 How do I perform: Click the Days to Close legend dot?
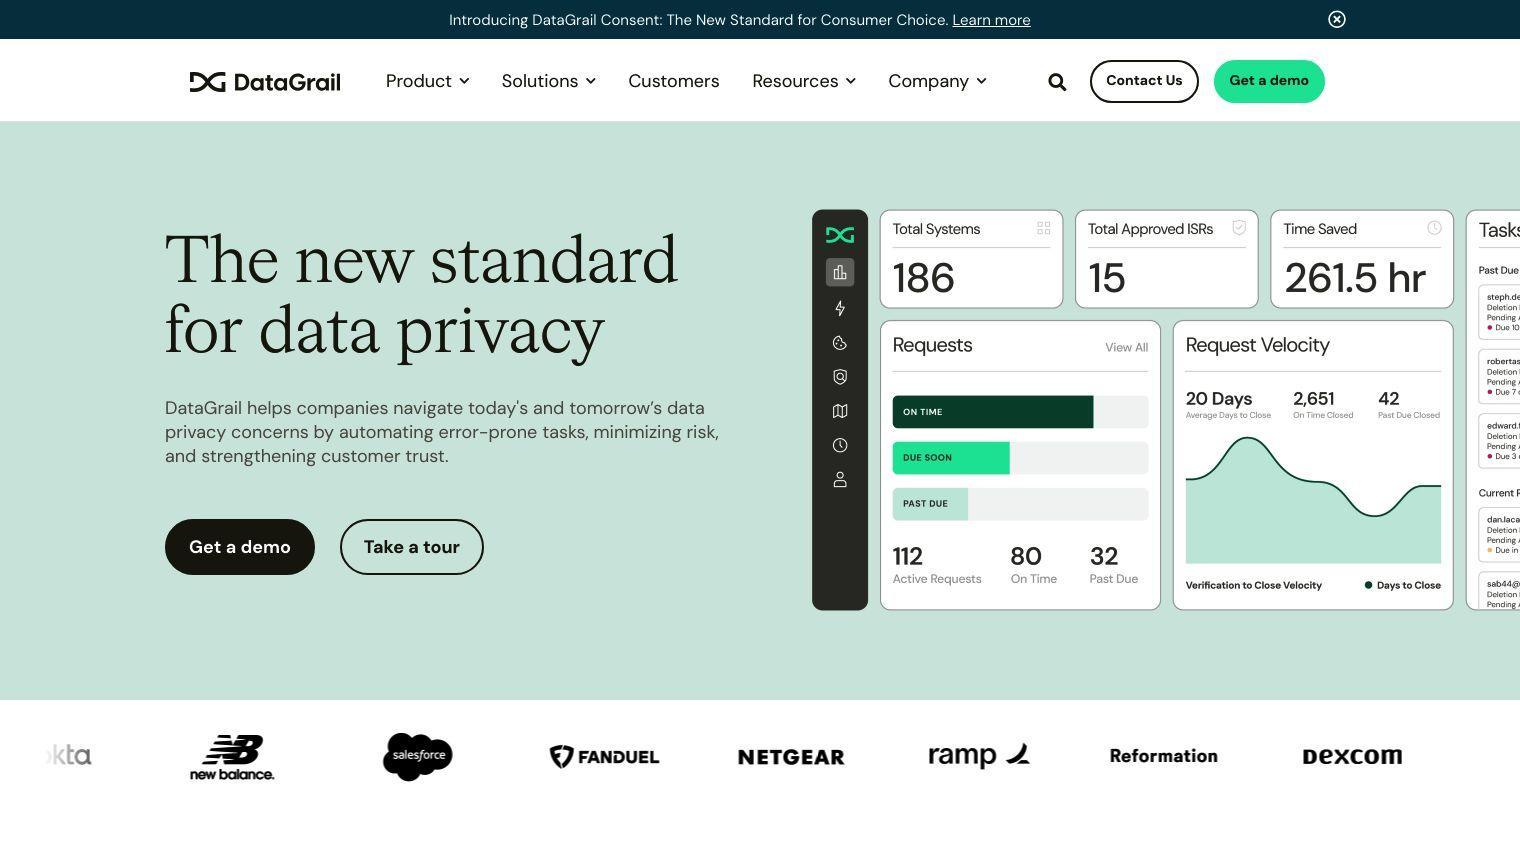tap(1368, 585)
